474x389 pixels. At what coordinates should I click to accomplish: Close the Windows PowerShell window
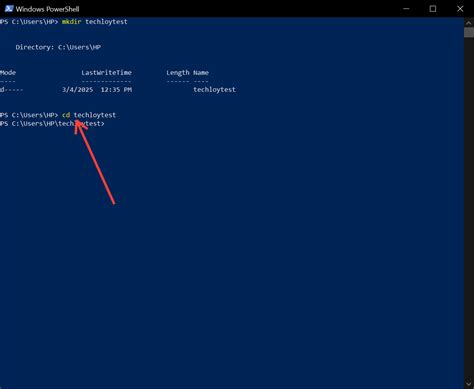460,9
